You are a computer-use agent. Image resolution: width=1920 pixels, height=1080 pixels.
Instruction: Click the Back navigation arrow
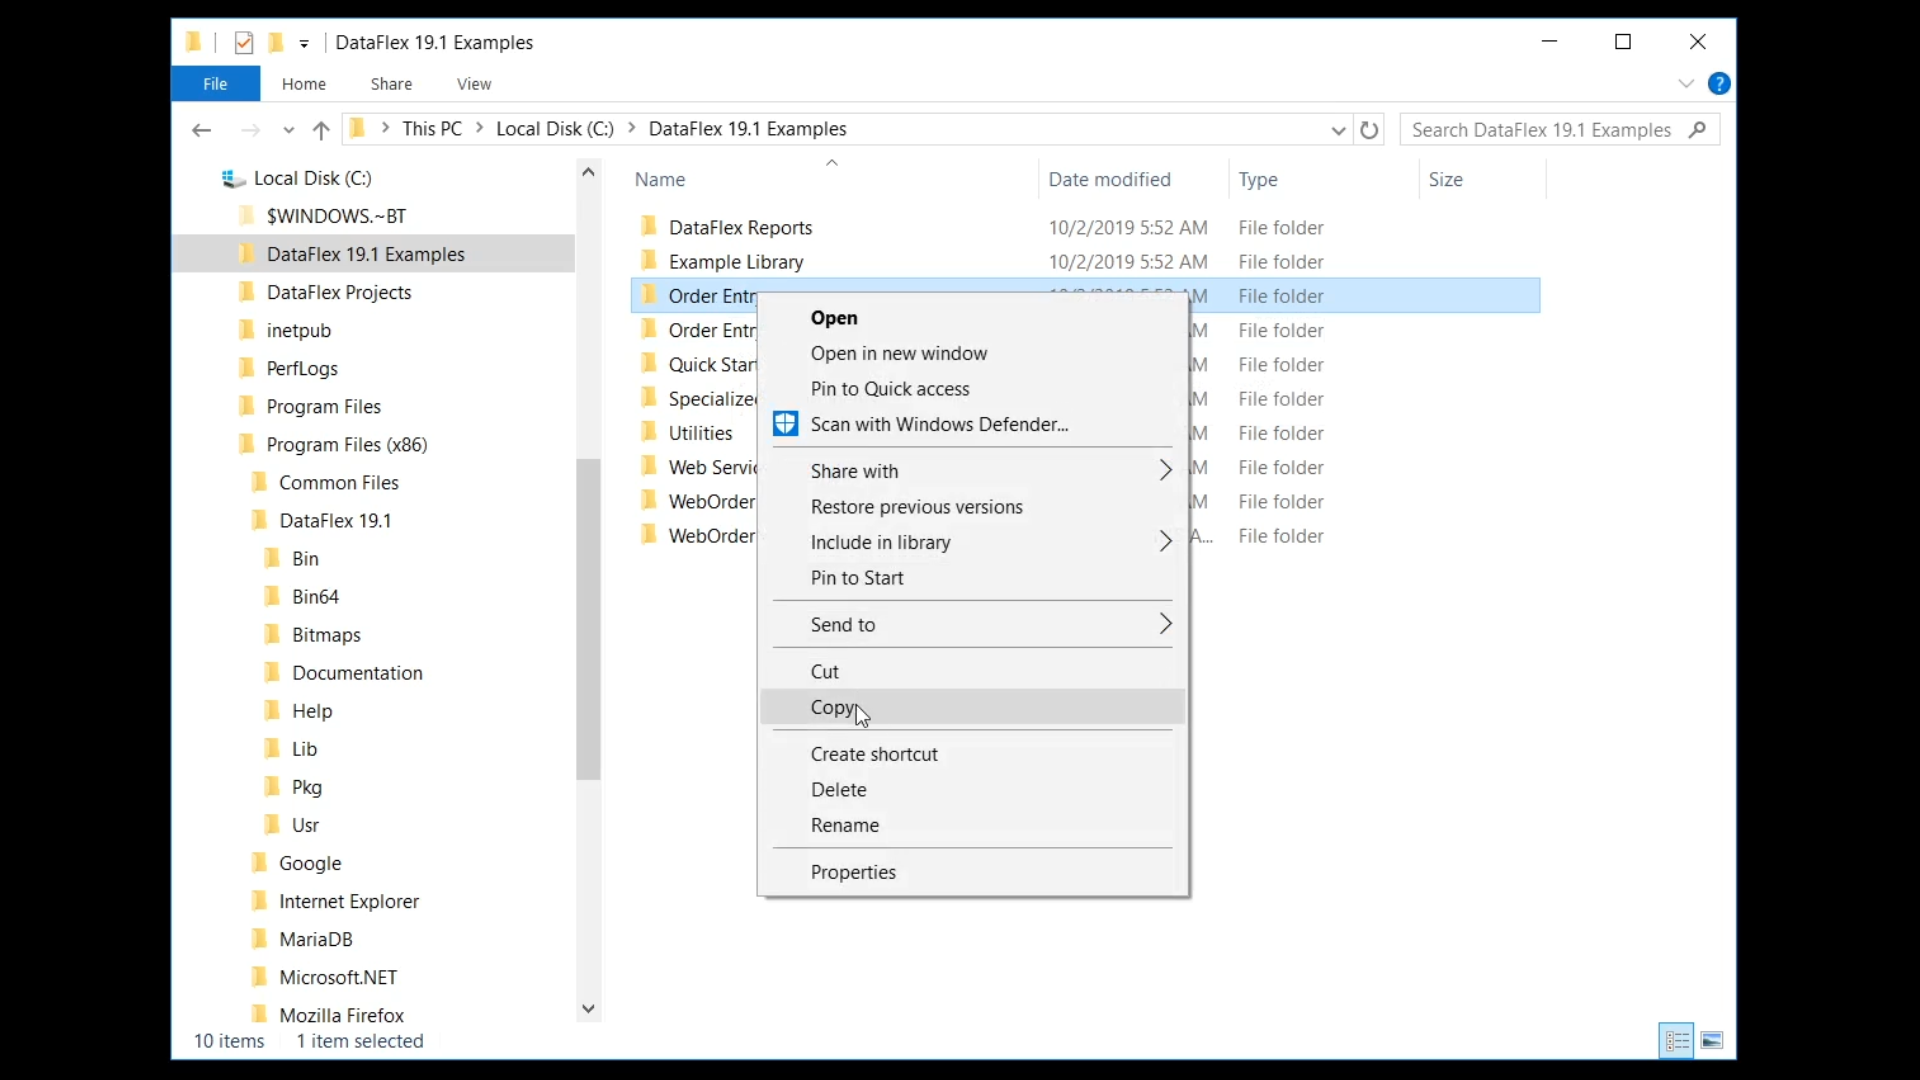click(201, 130)
